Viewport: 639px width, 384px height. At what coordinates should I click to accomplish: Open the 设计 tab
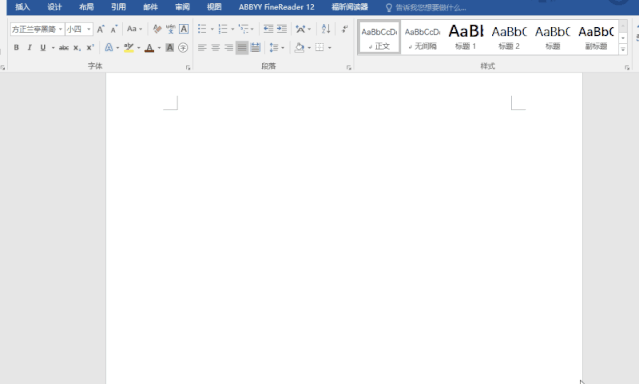54,7
